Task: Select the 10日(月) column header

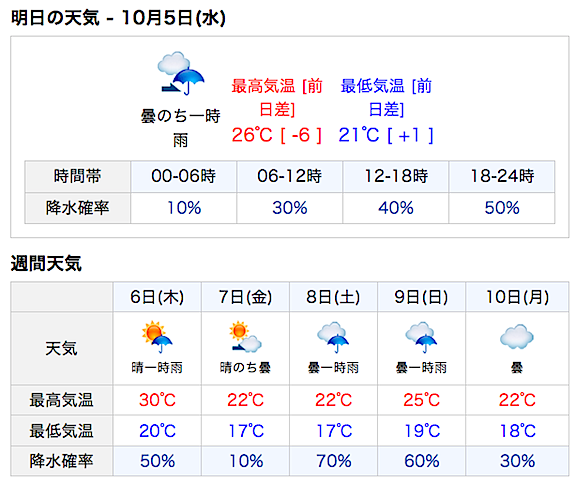Action: (517, 297)
